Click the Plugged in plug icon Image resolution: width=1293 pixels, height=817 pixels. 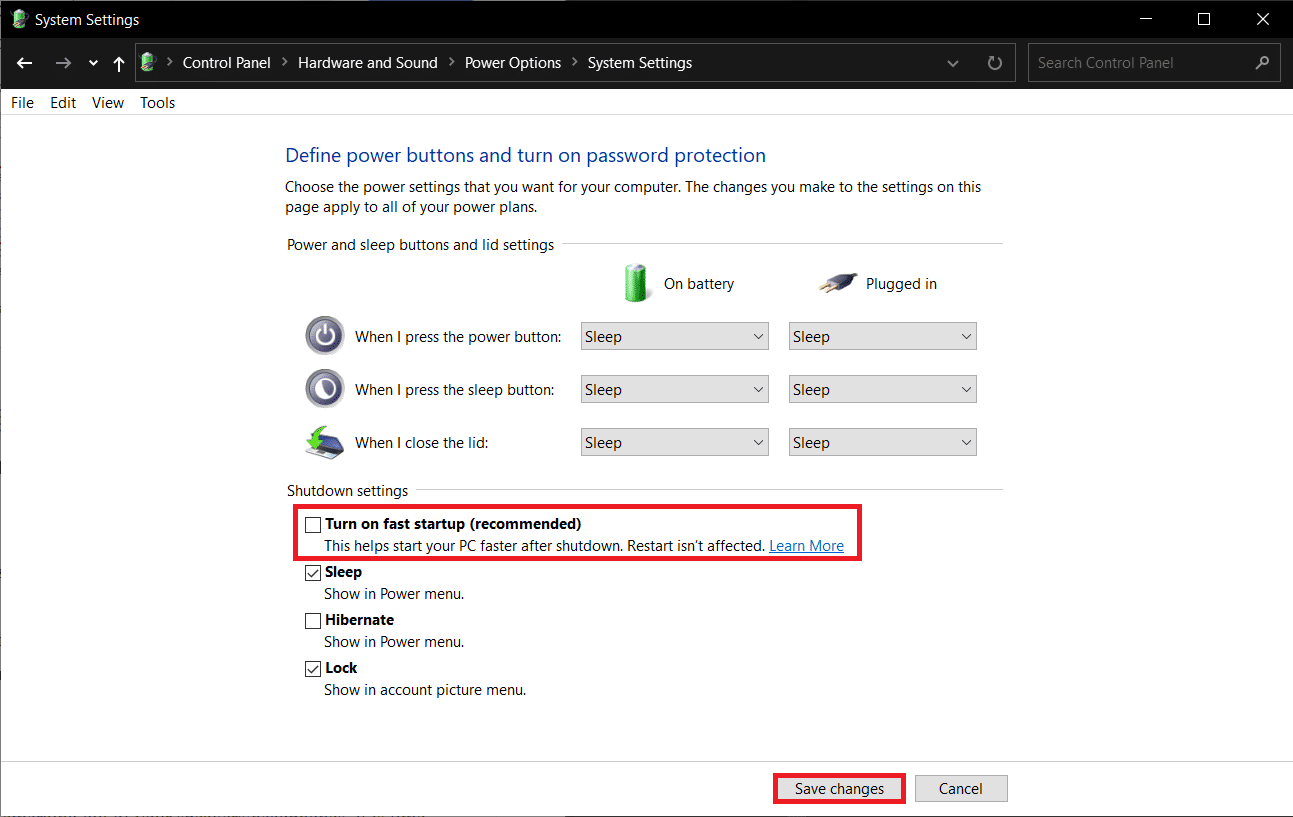tap(837, 283)
